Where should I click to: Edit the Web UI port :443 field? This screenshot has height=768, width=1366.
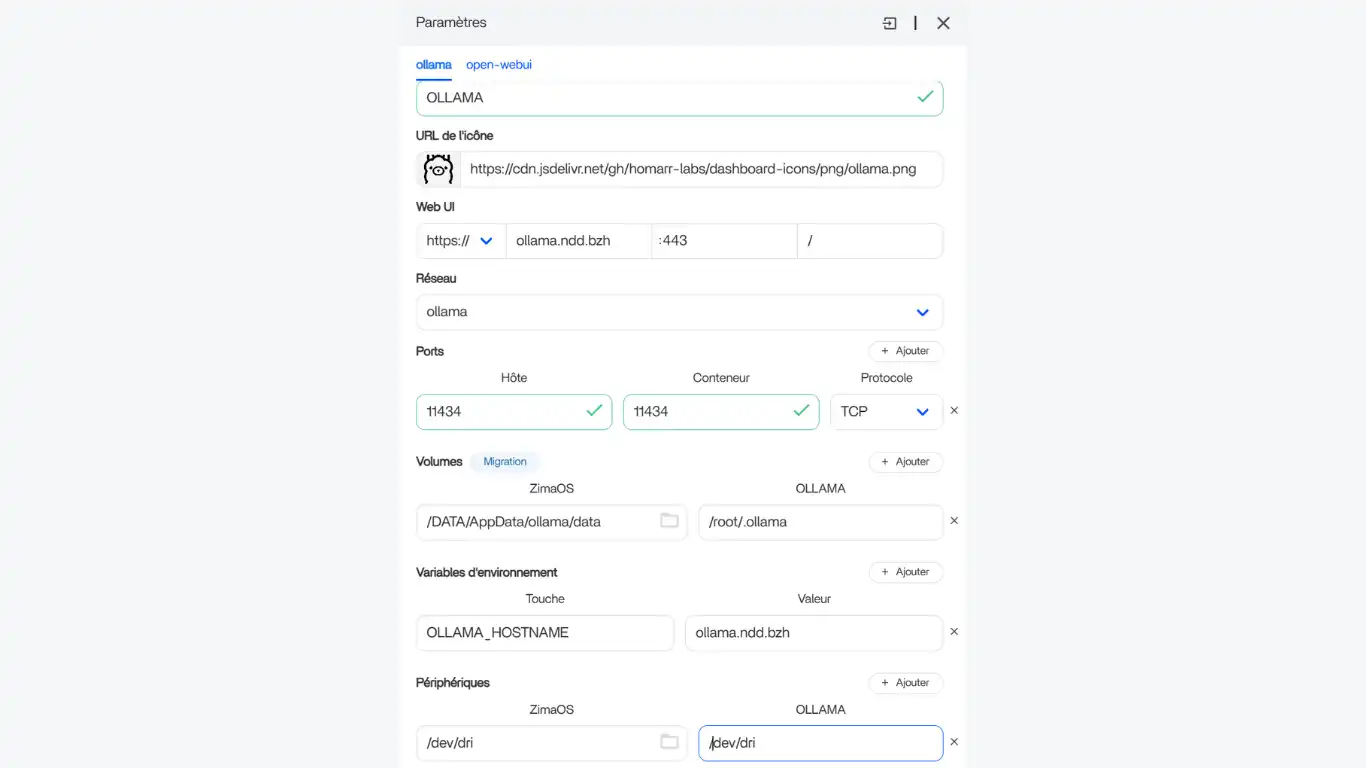724,241
